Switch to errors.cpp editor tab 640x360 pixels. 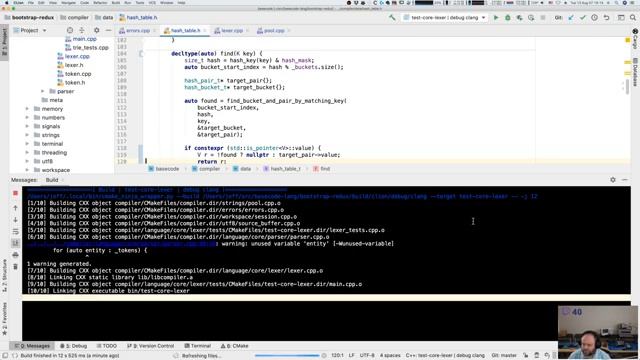tap(138, 31)
